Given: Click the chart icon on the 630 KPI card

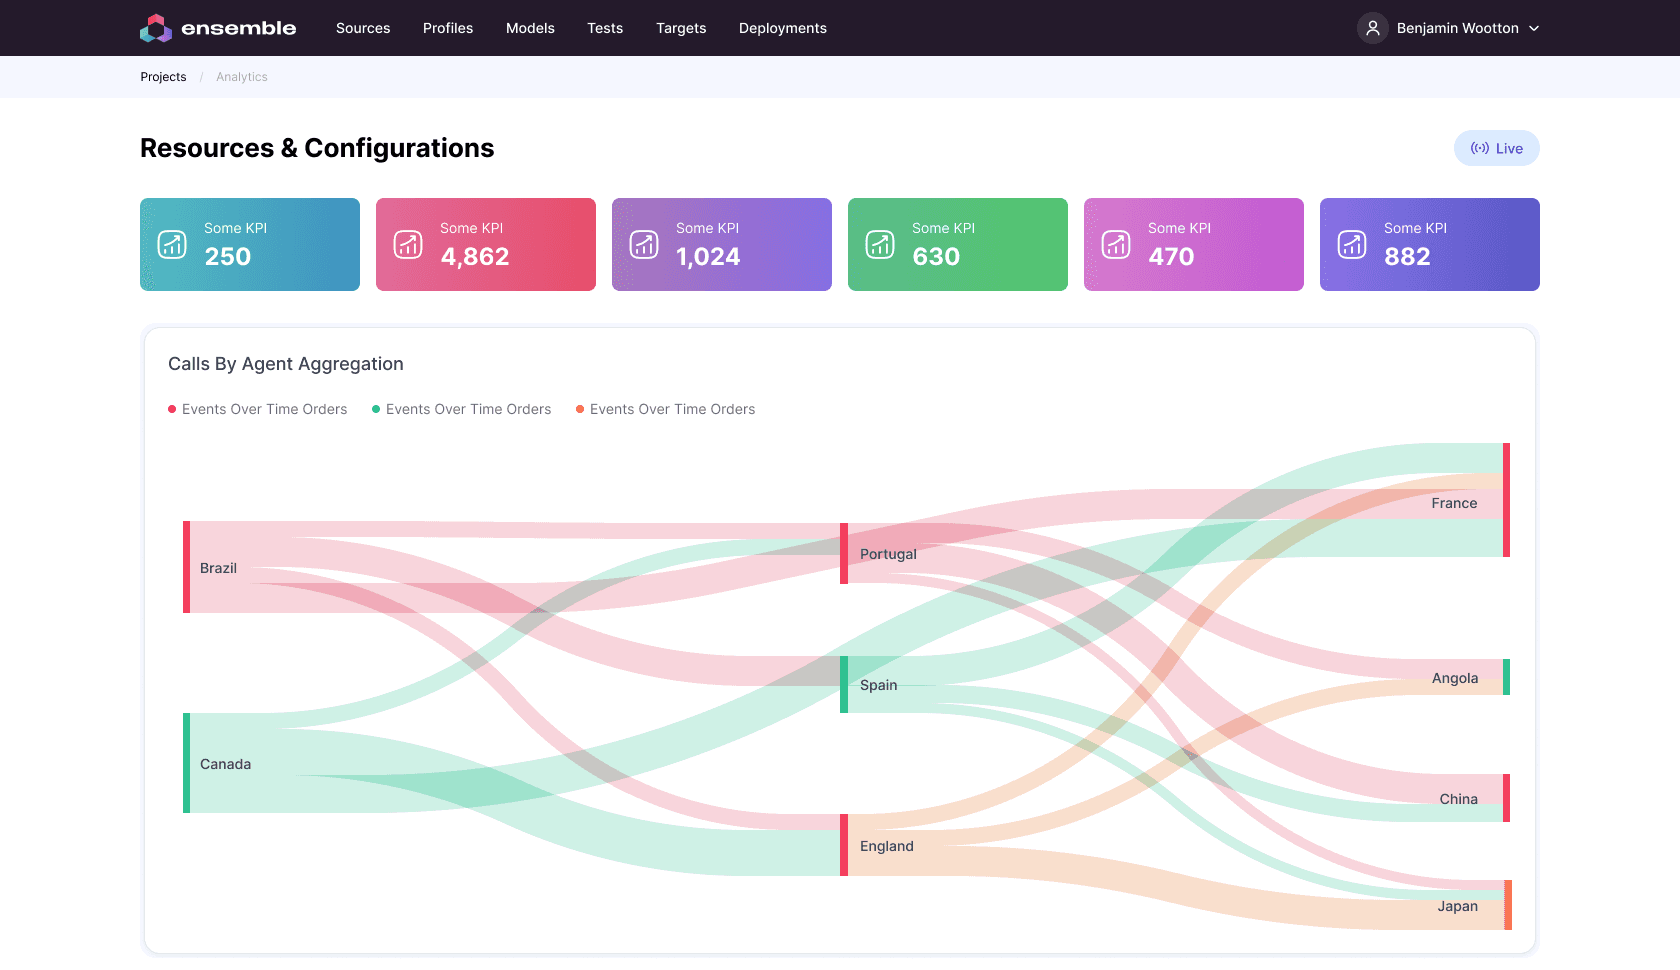Looking at the screenshot, I should [880, 244].
